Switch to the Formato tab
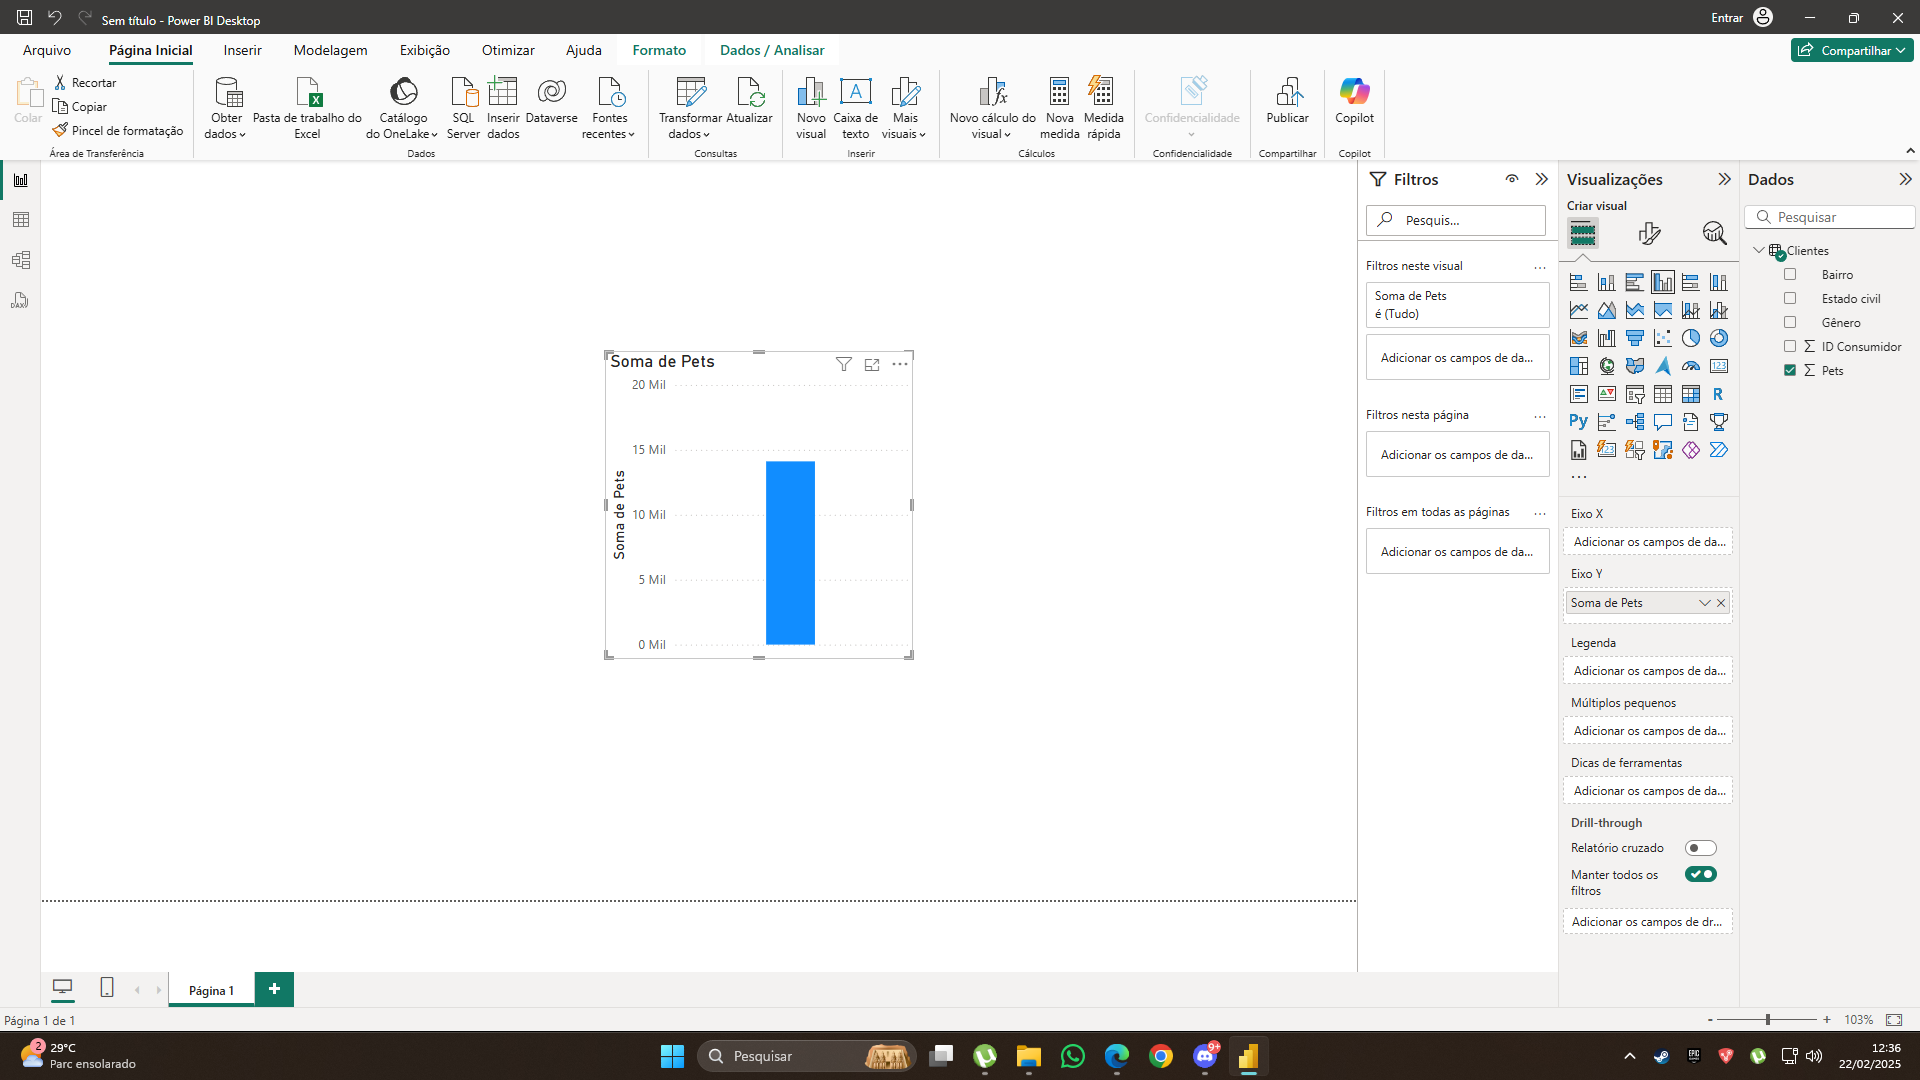Viewport: 1920px width, 1080px height. point(659,50)
